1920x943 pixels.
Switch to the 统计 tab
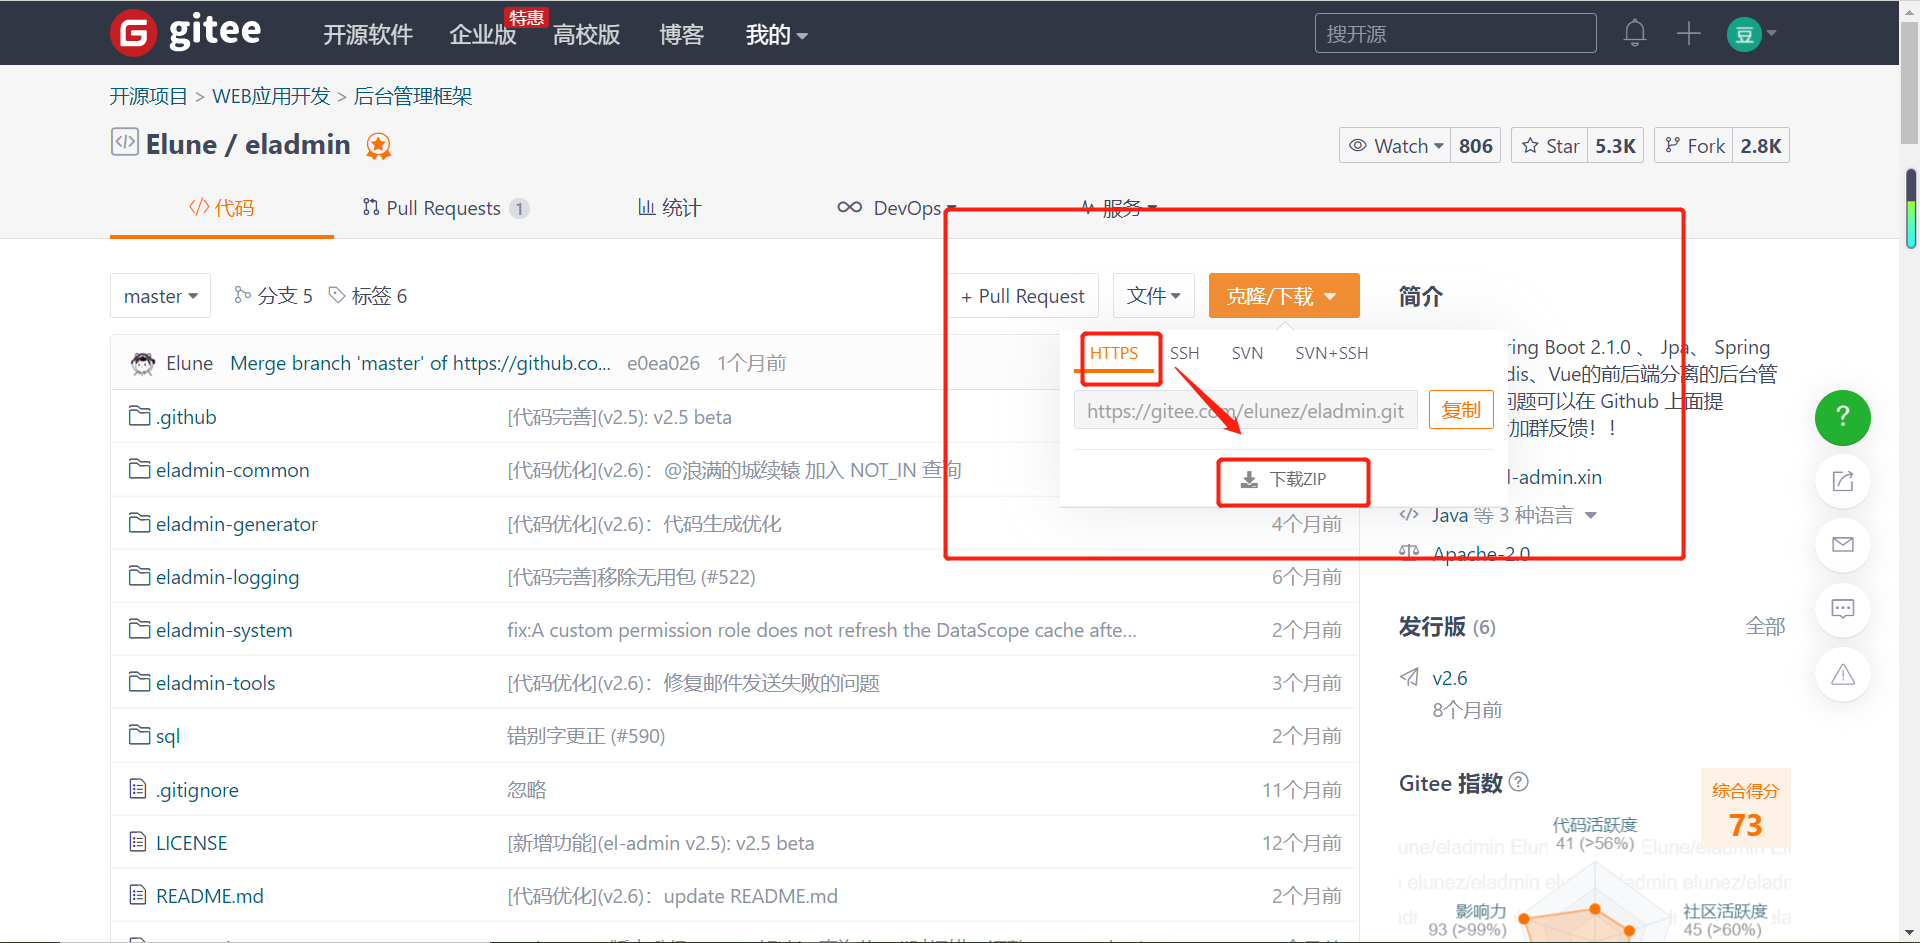[x=669, y=208]
